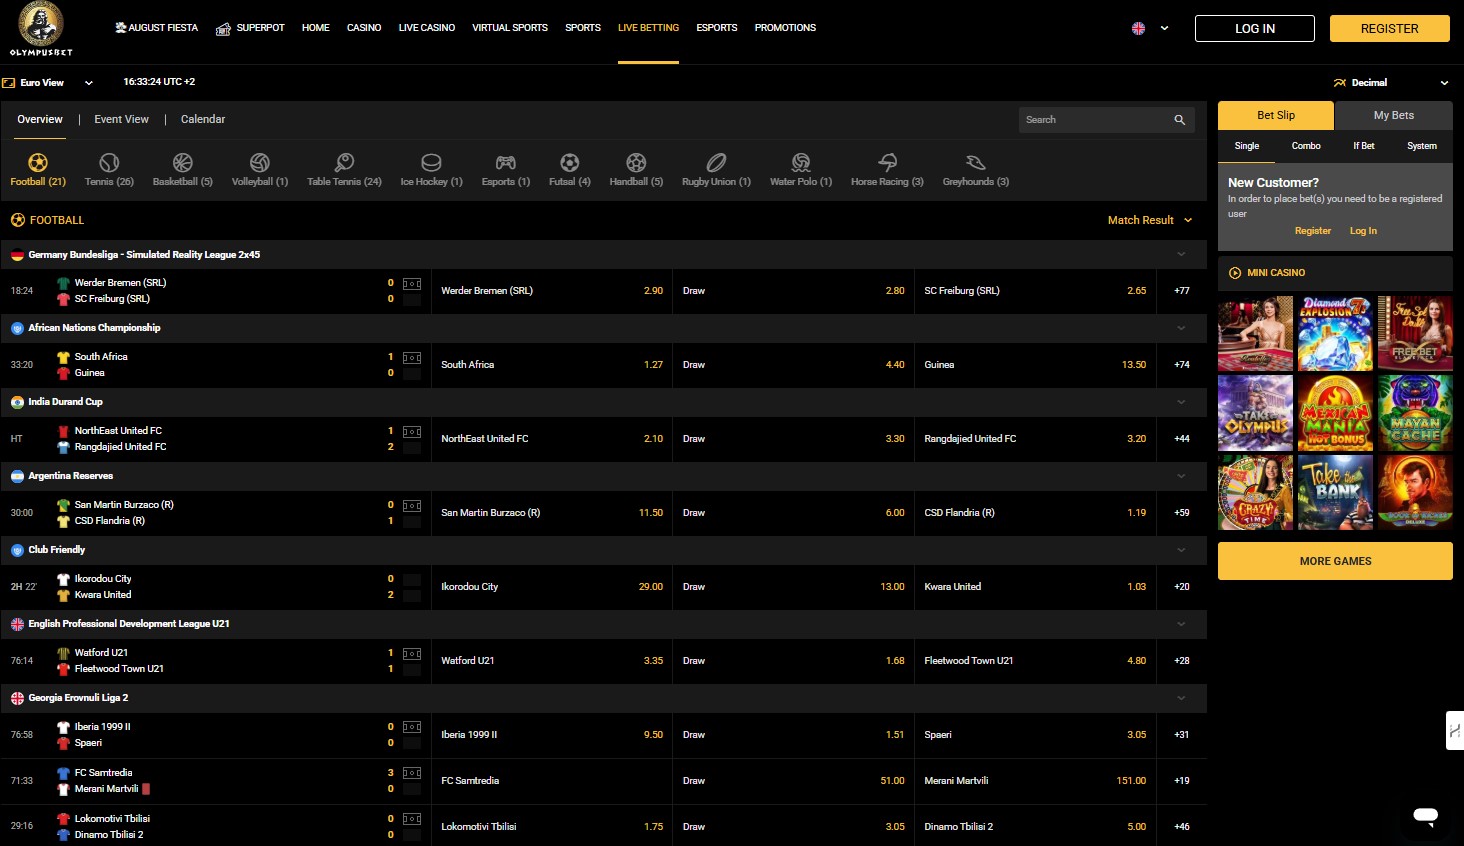Open Take the Bank game thumbnail

pyautogui.click(x=1335, y=492)
